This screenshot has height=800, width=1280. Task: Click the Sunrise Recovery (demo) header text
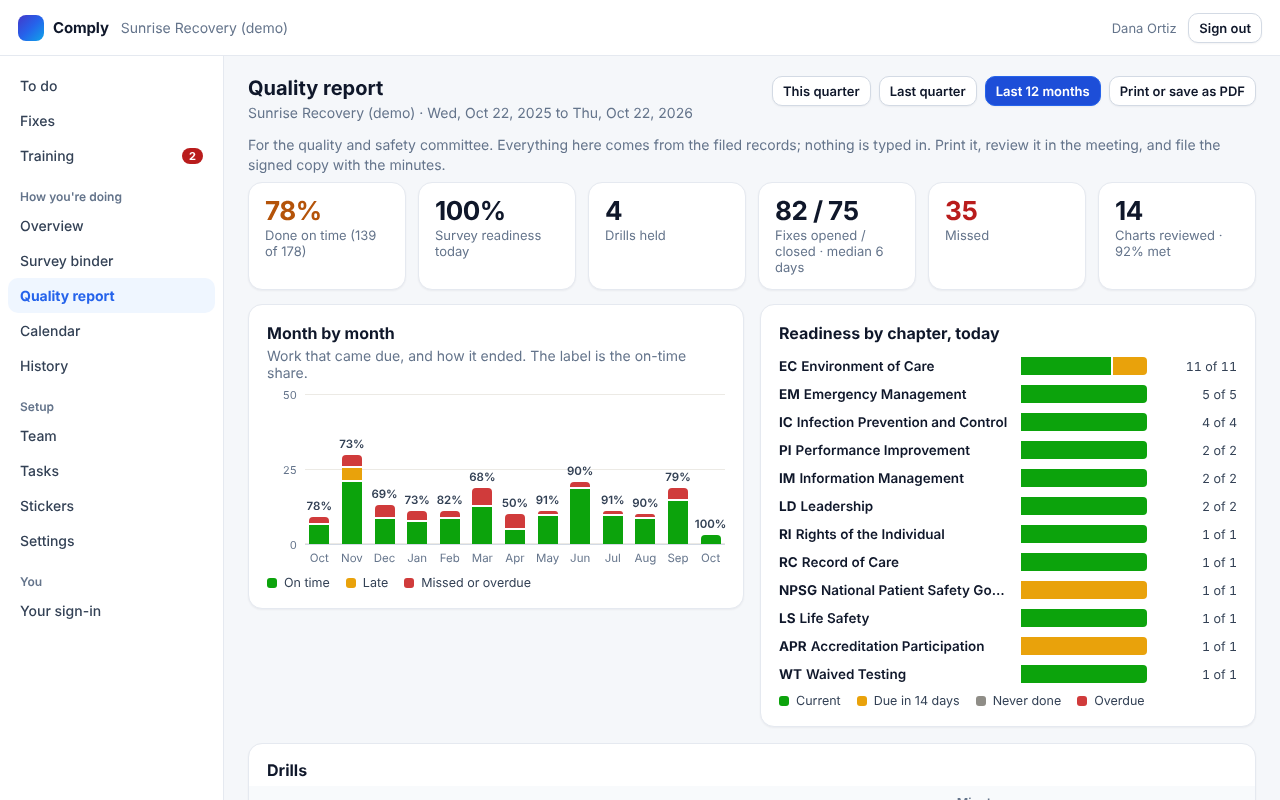click(x=204, y=28)
